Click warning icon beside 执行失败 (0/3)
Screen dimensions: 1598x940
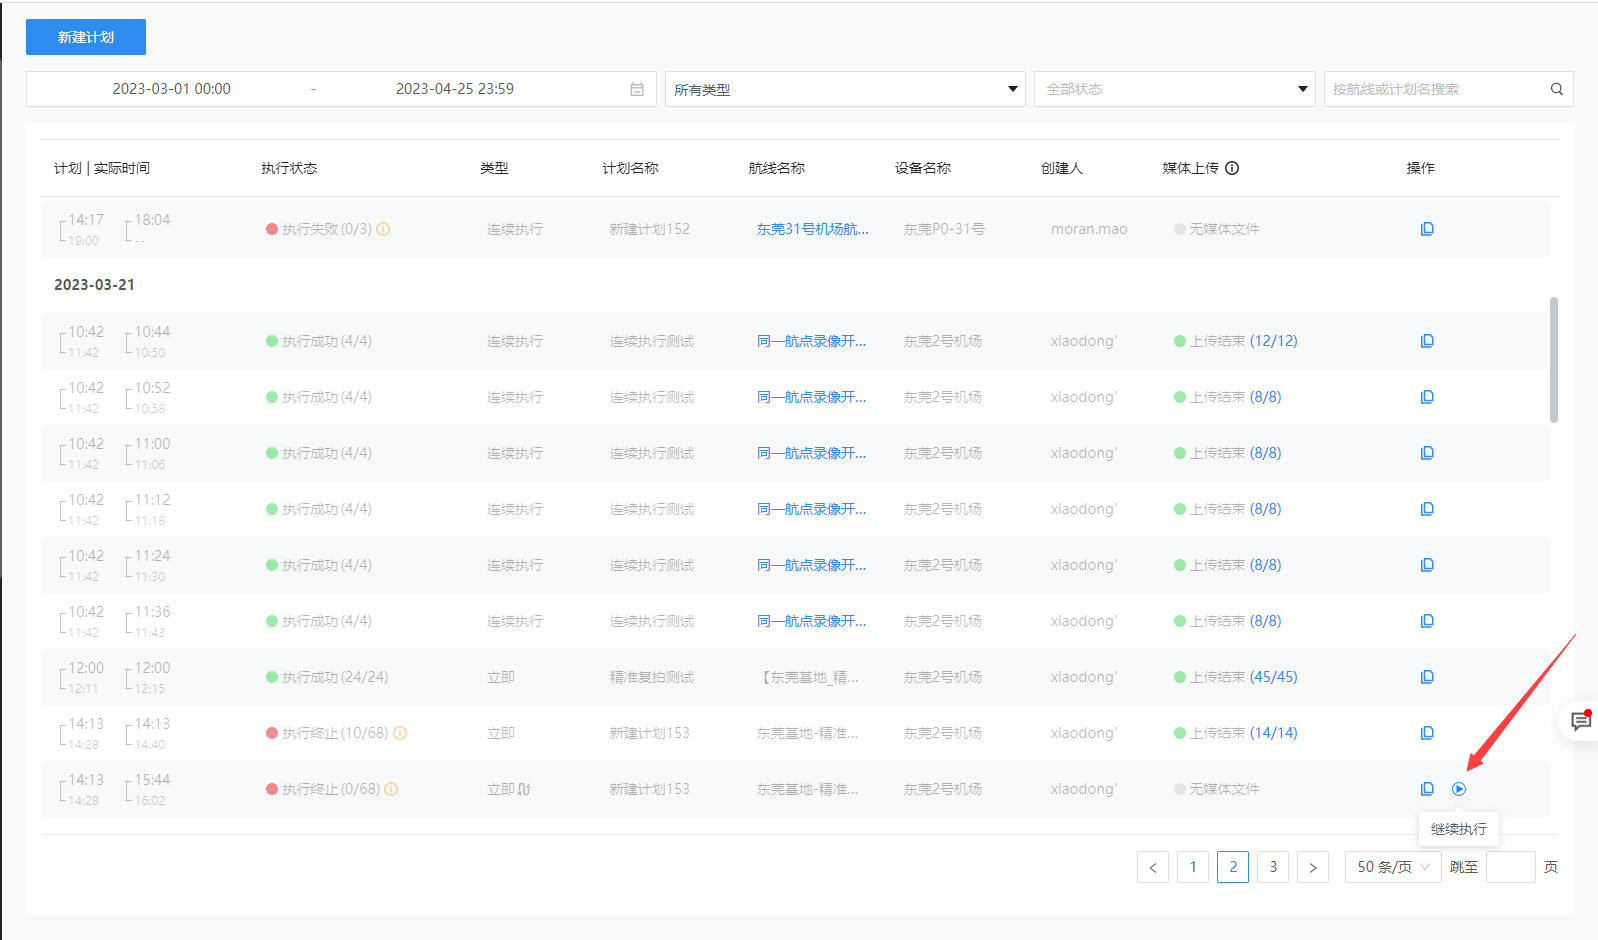pos(383,229)
